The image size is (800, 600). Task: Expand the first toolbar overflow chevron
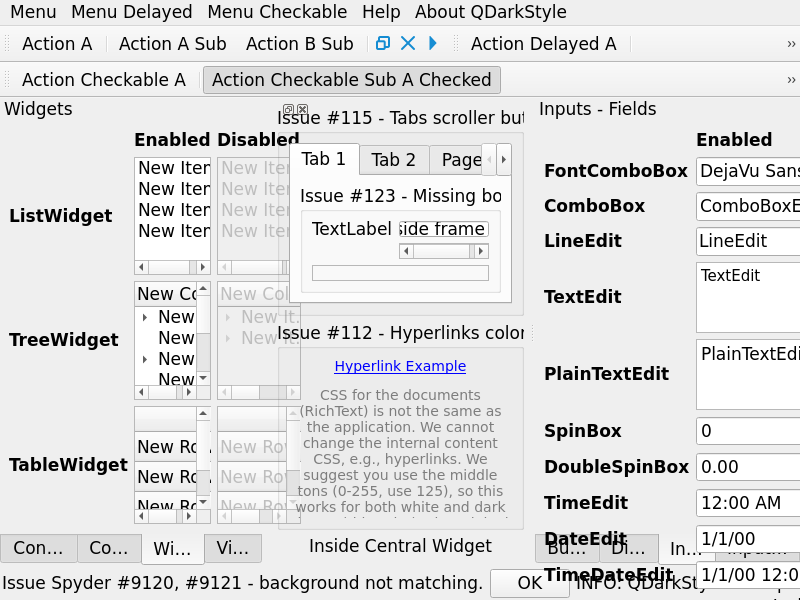[x=791, y=43]
